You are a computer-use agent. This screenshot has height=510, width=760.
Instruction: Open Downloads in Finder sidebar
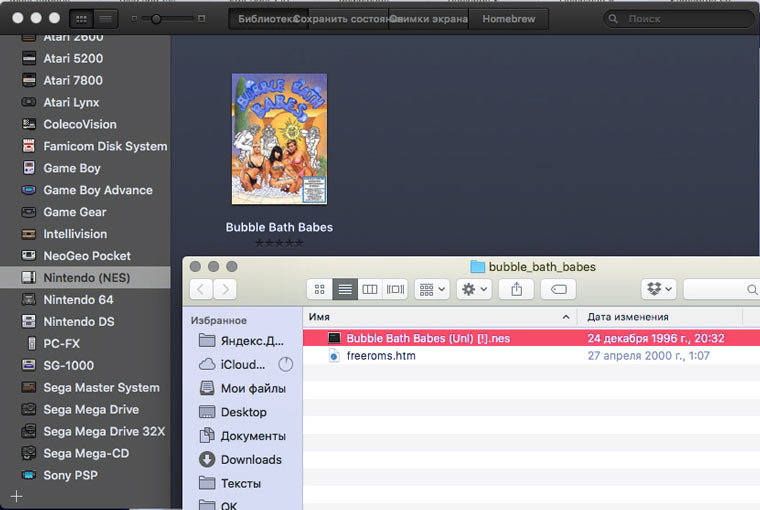click(x=240, y=460)
